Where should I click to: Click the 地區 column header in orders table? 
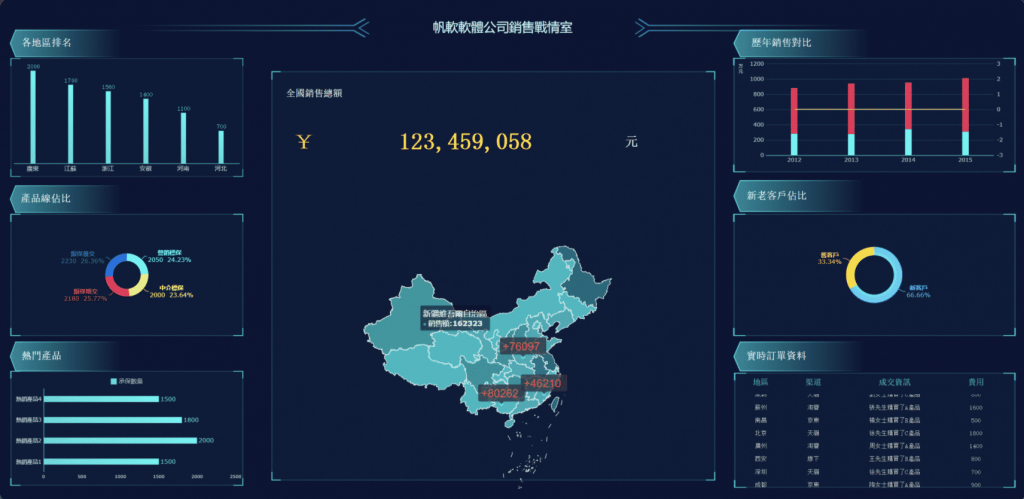point(761,382)
